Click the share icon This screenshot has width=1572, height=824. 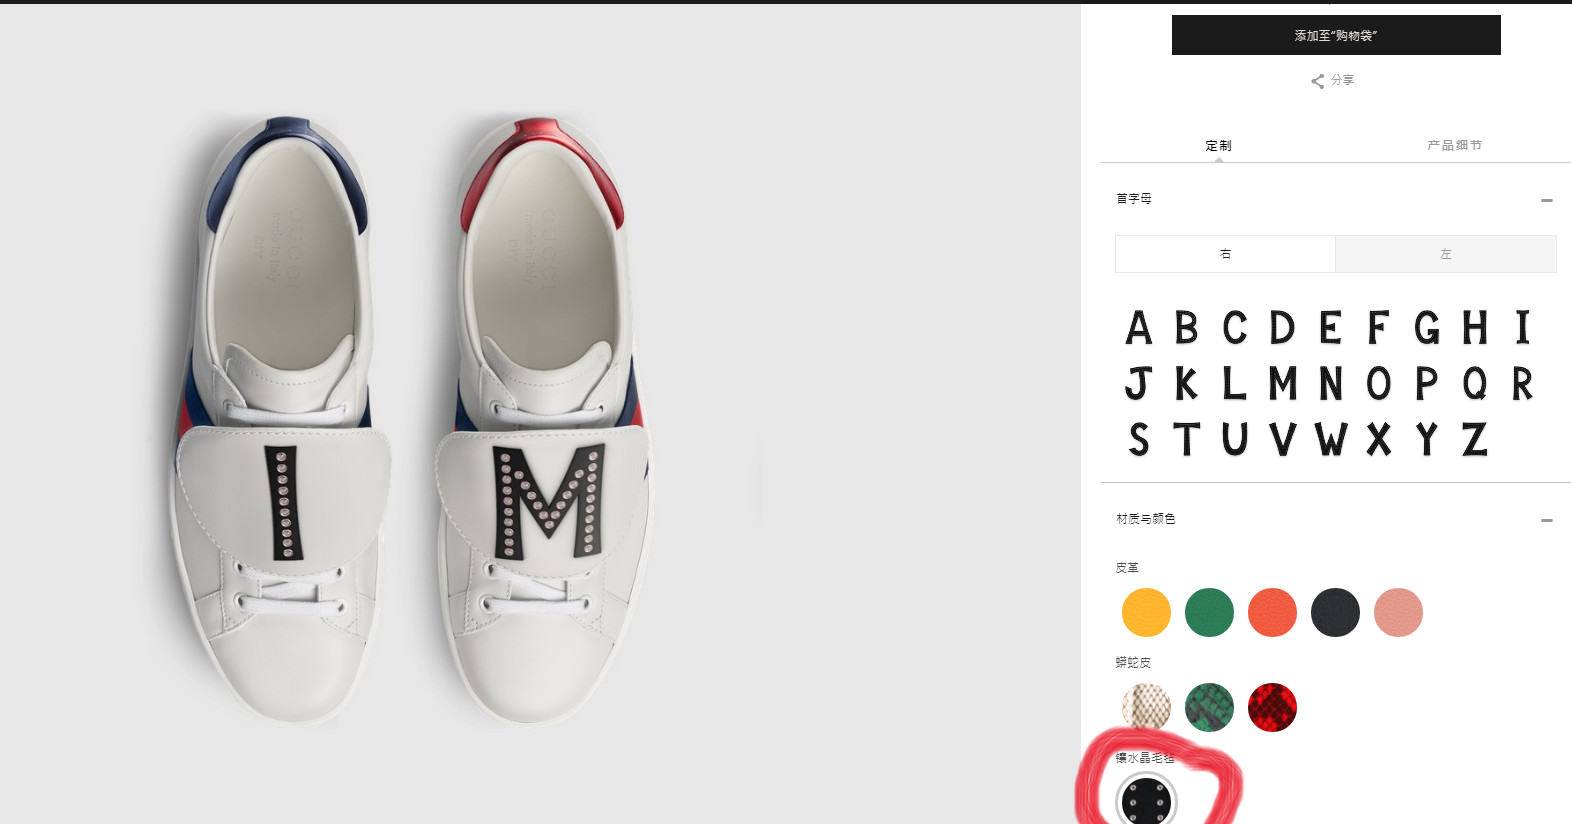point(1318,81)
